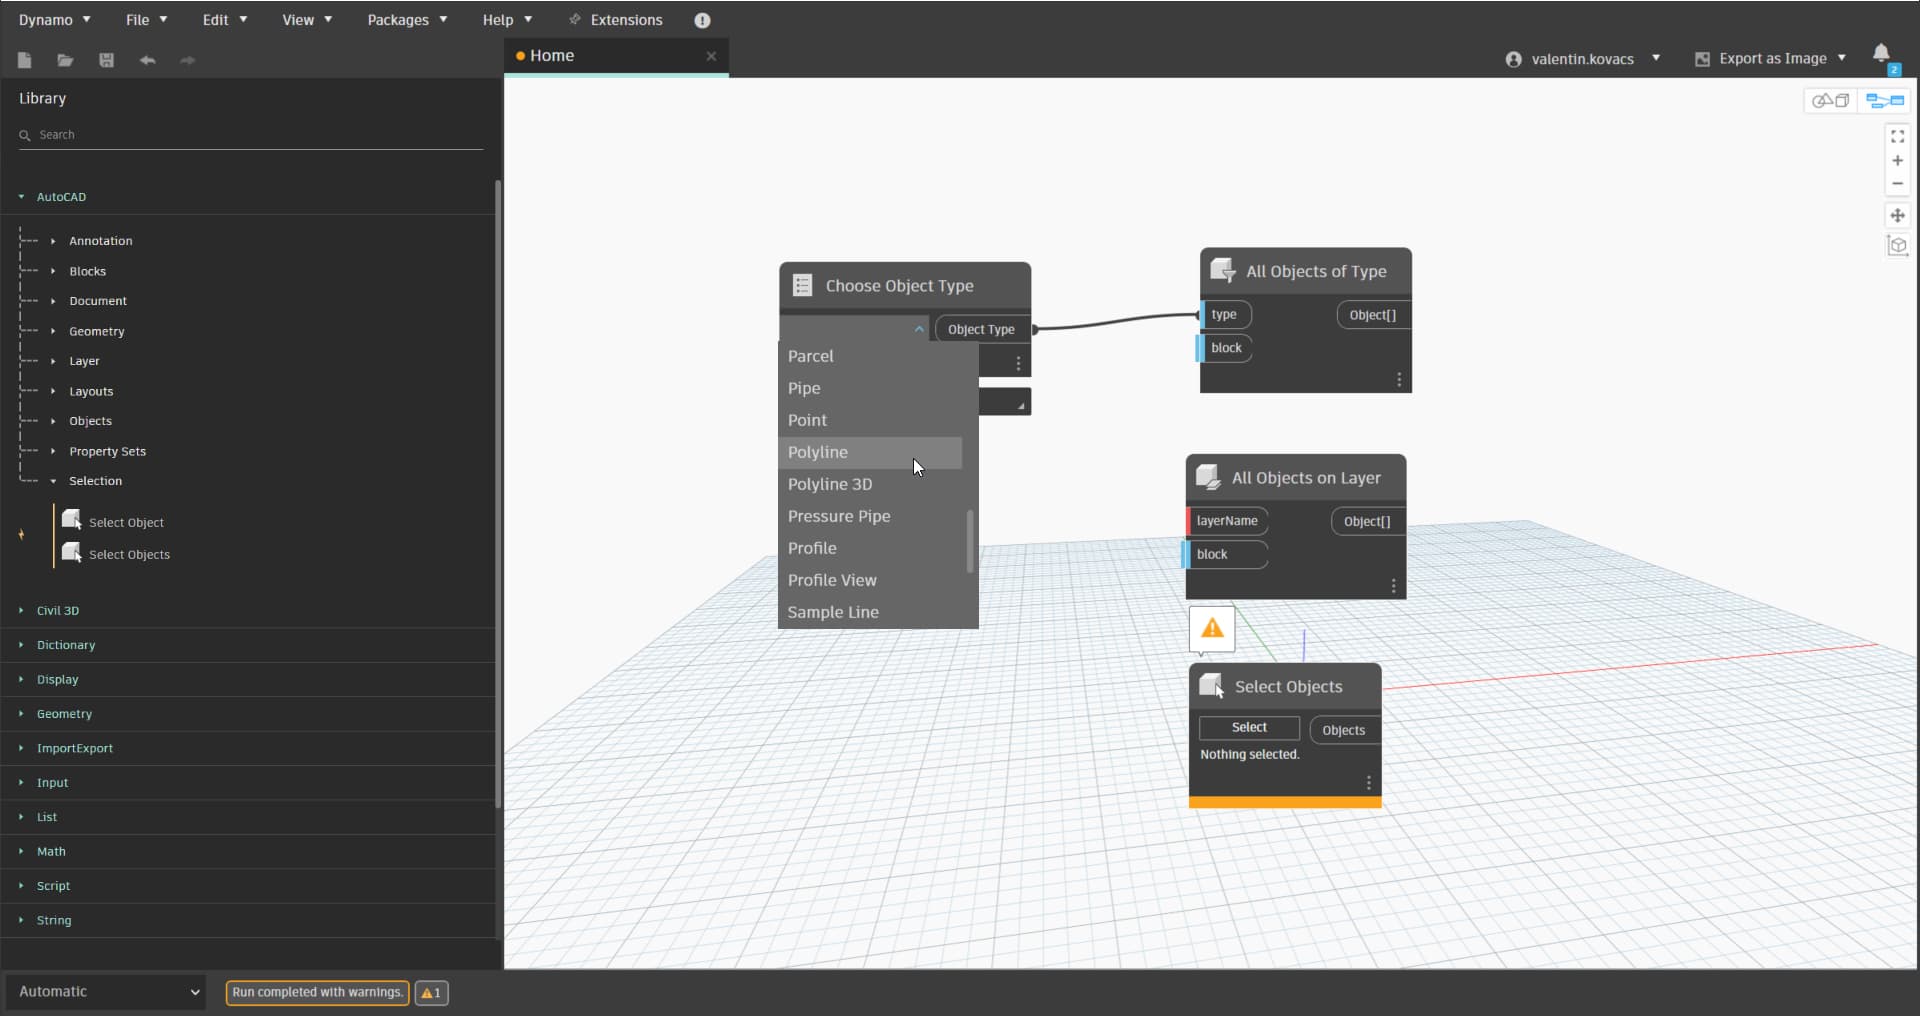Click the orbit cube icon
The height and width of the screenshot is (1016, 1920).
pyautogui.click(x=1897, y=246)
